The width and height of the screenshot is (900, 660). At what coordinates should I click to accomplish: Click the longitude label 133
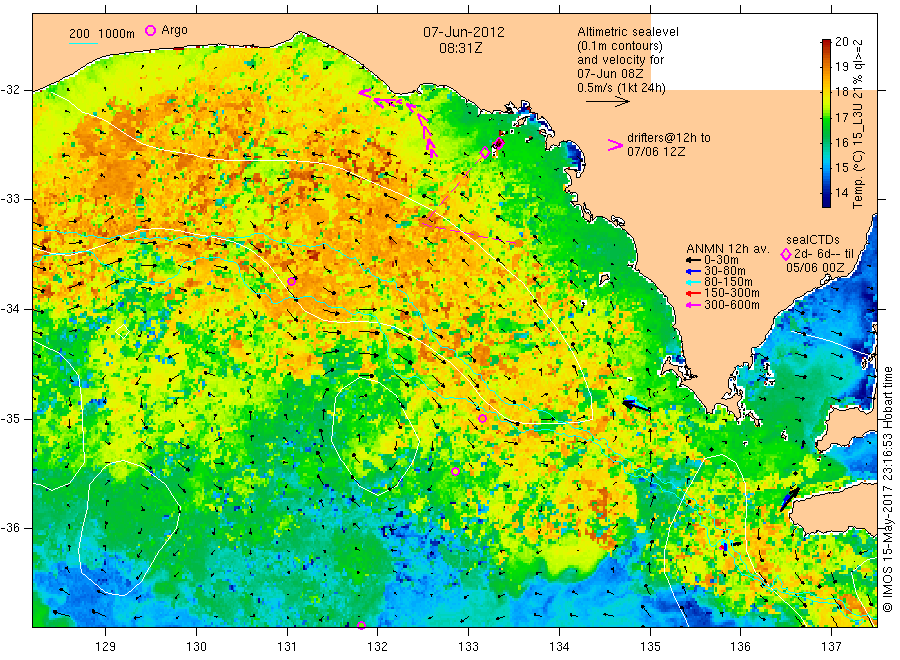(x=468, y=647)
